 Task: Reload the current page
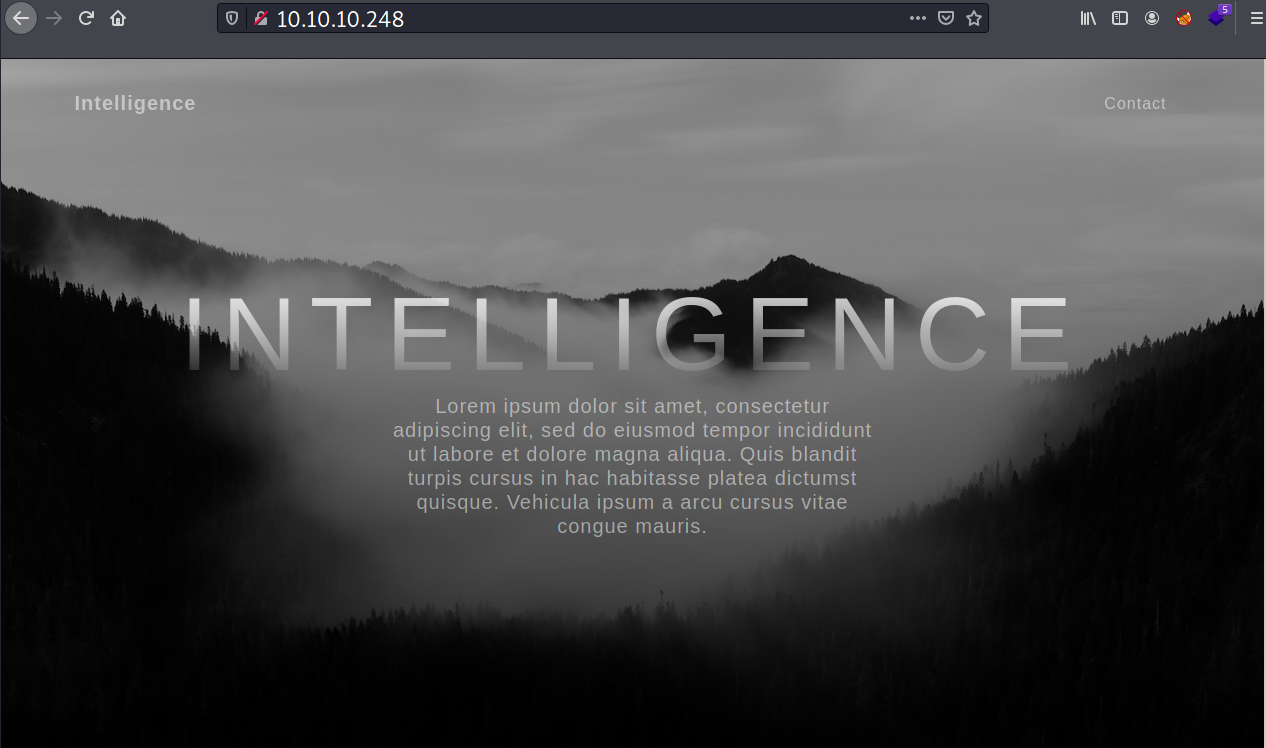(x=86, y=18)
